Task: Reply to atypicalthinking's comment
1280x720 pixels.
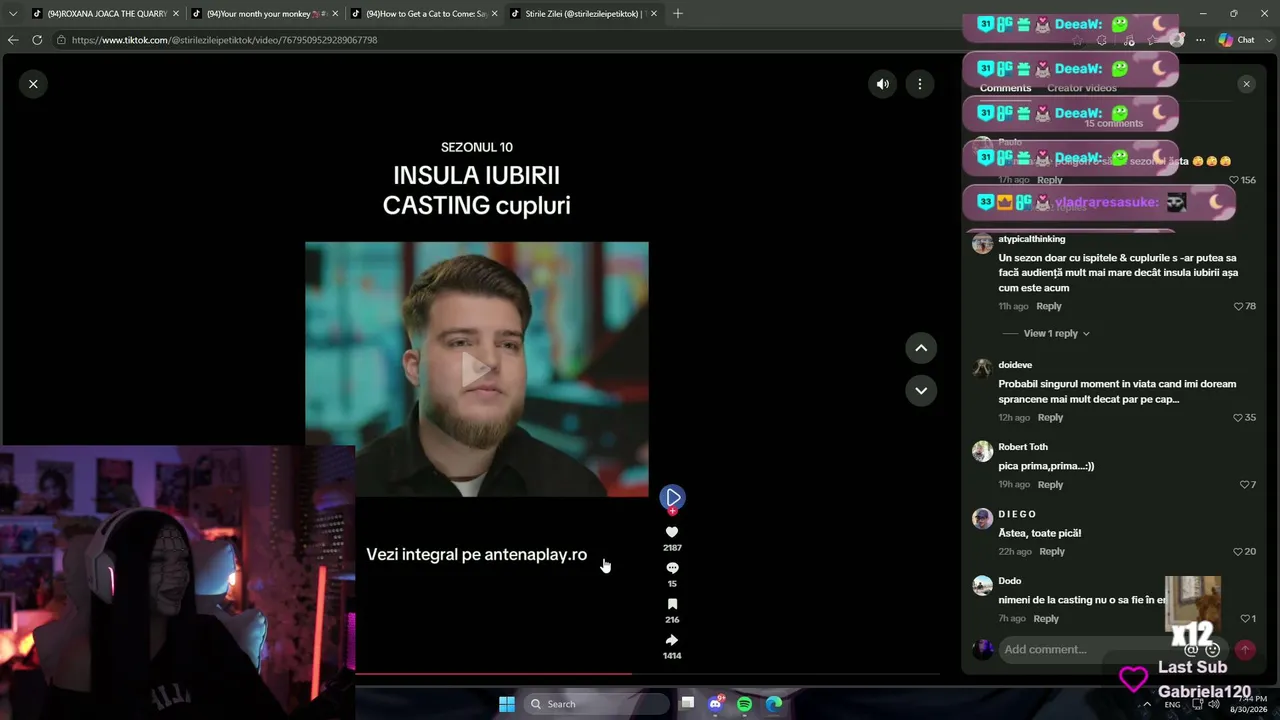Action: click(x=1048, y=306)
